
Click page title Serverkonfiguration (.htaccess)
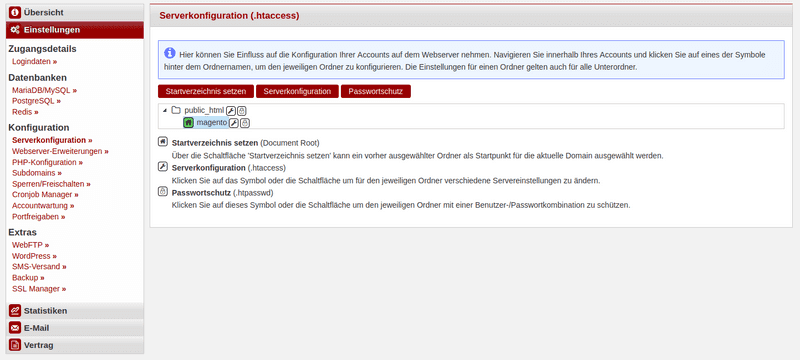click(229, 16)
